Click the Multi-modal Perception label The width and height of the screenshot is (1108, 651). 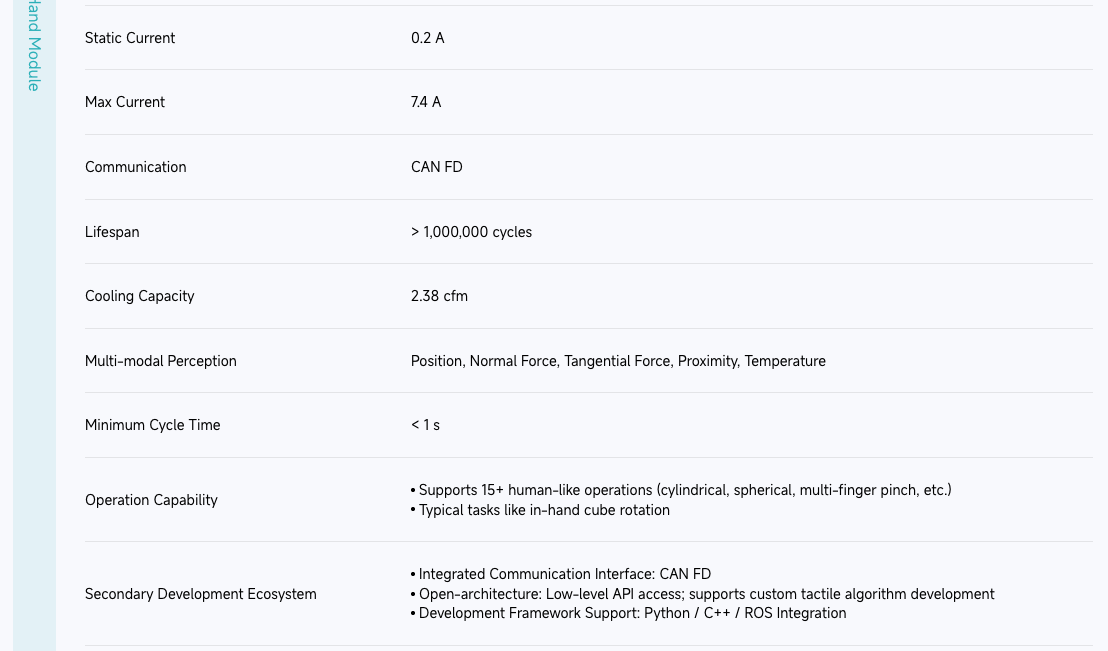(x=161, y=361)
